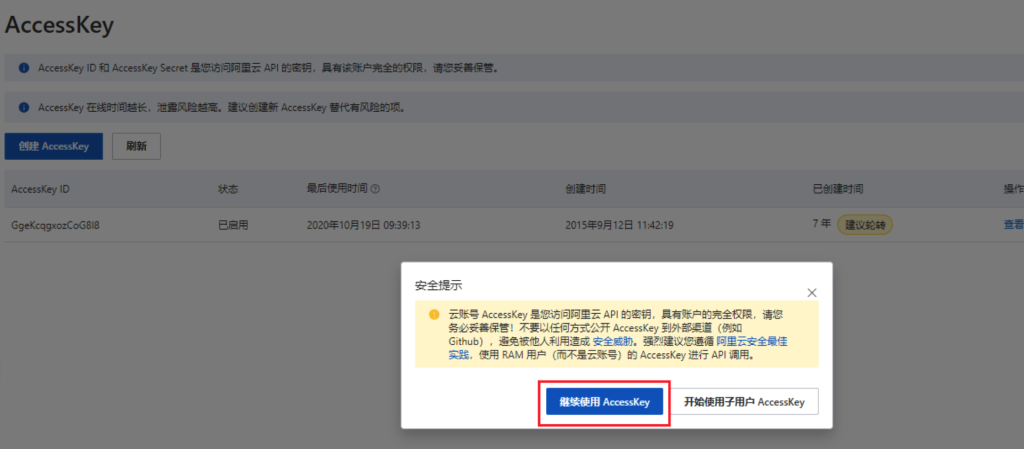Image resolution: width=1024 pixels, height=449 pixels.
Task: Click the 建议轮转 tag
Action: (865, 225)
